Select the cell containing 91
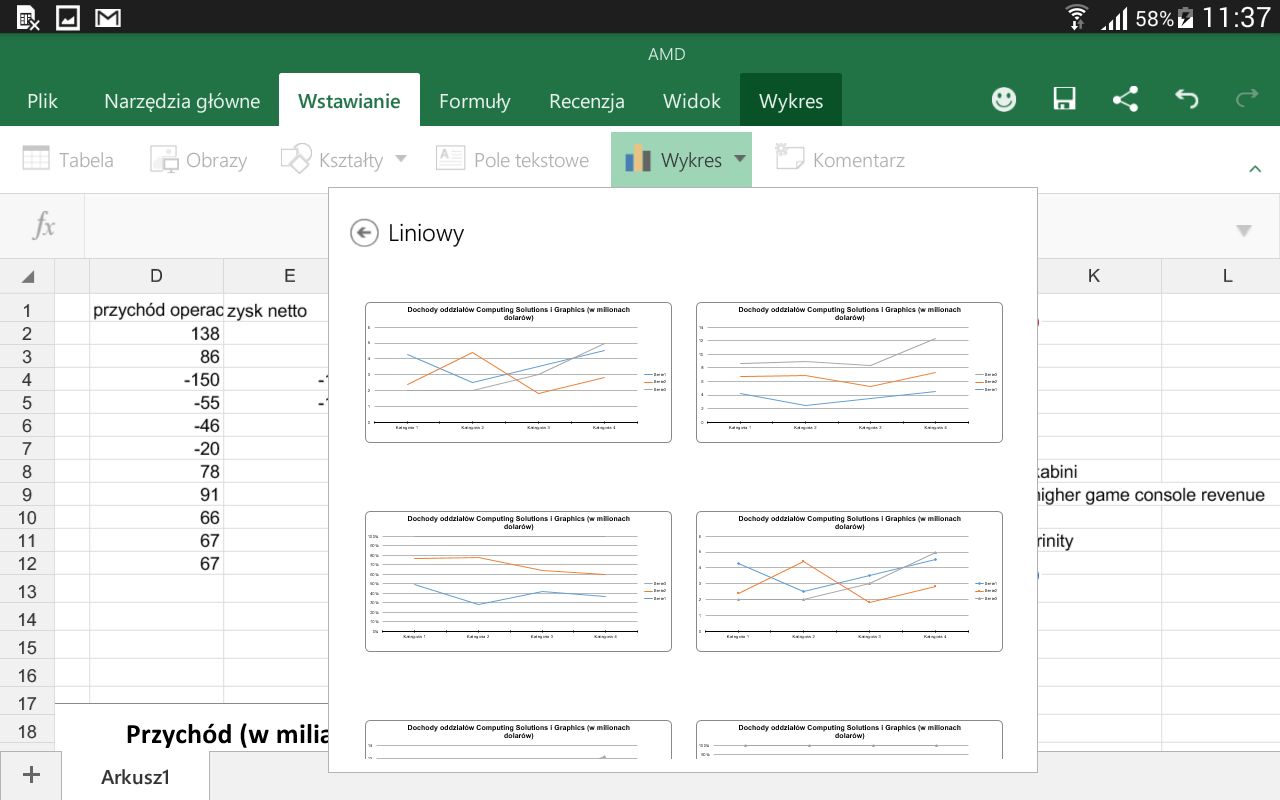 click(156, 494)
